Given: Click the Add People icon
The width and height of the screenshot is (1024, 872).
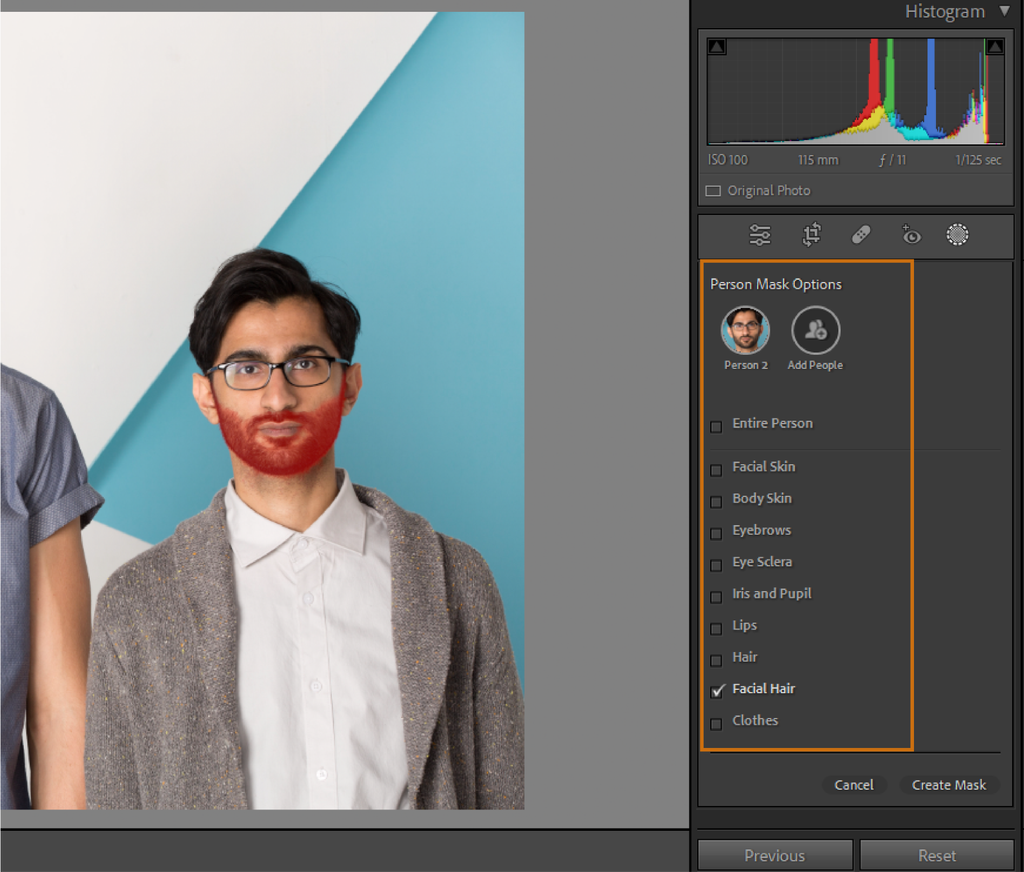Looking at the screenshot, I should point(815,331).
